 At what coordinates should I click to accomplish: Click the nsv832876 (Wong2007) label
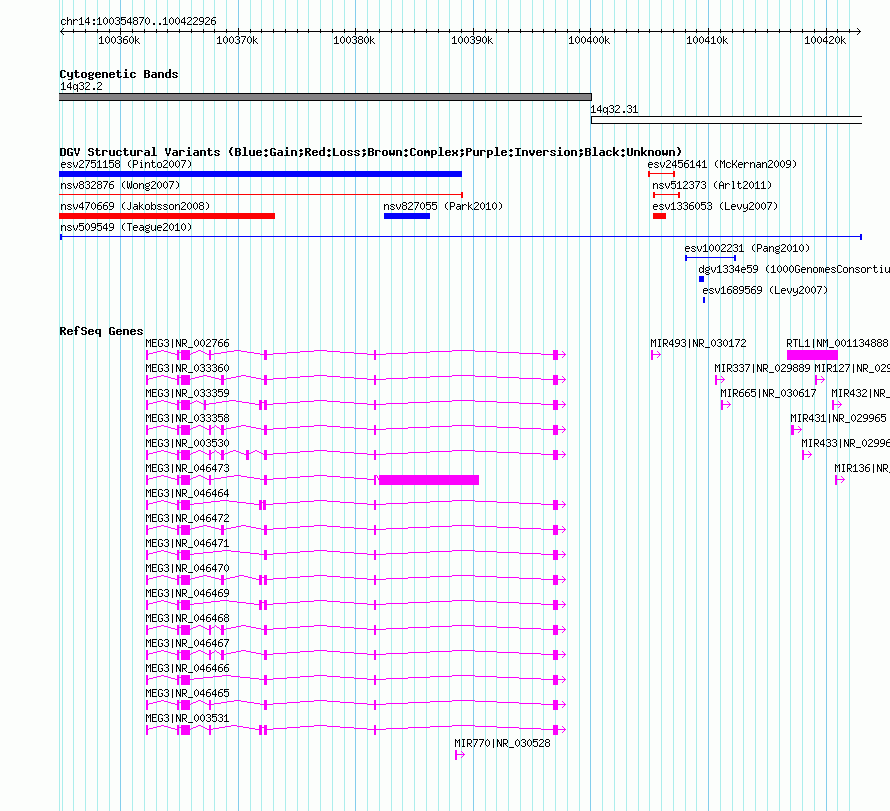(x=120, y=186)
